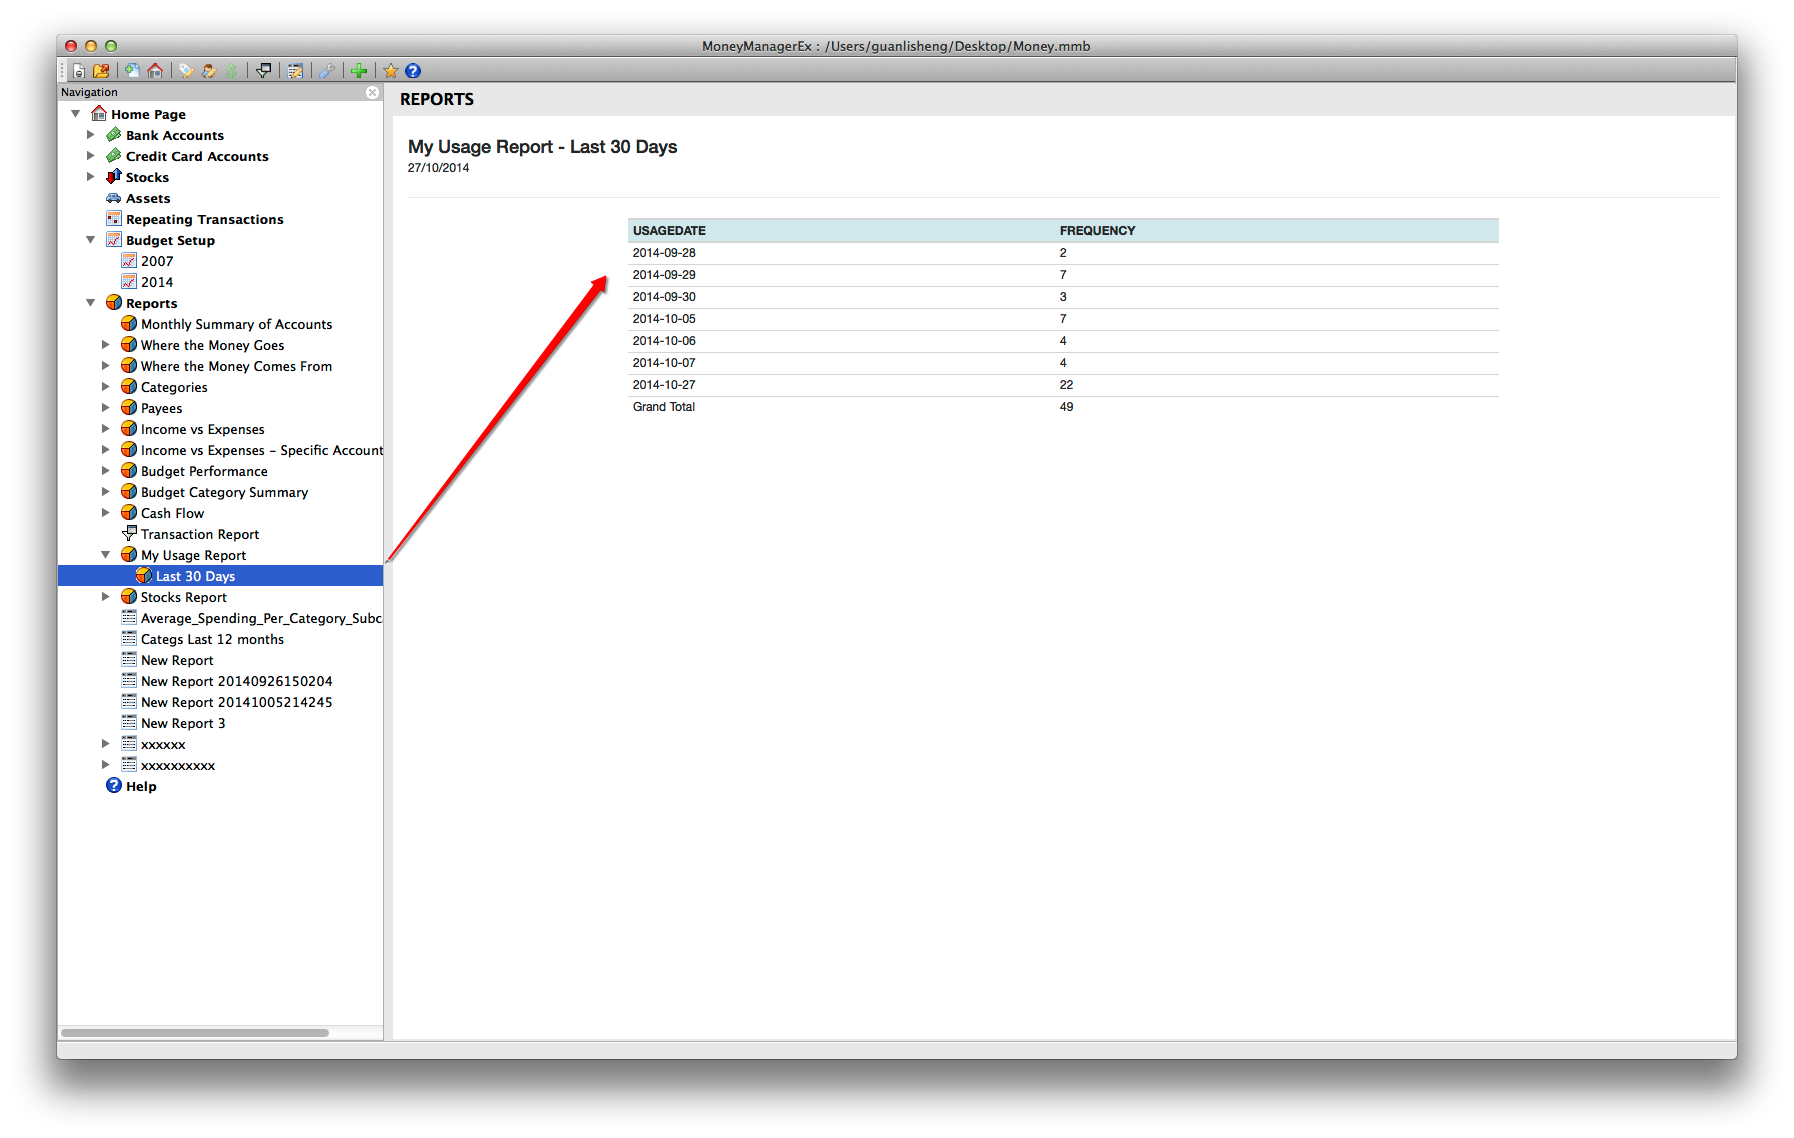Expand the Bank Accounts tree node
Image resolution: width=1794 pixels, height=1138 pixels.
pos(91,135)
